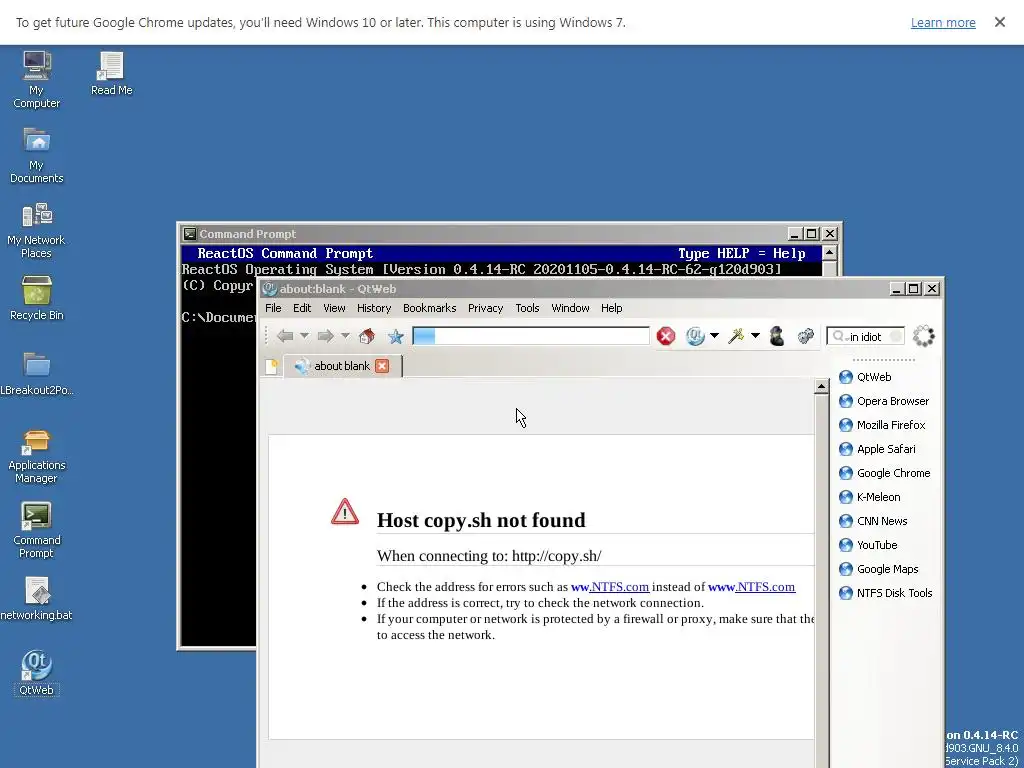Open the YouTube bookmark
This screenshot has height=768, width=1024.
point(868,545)
